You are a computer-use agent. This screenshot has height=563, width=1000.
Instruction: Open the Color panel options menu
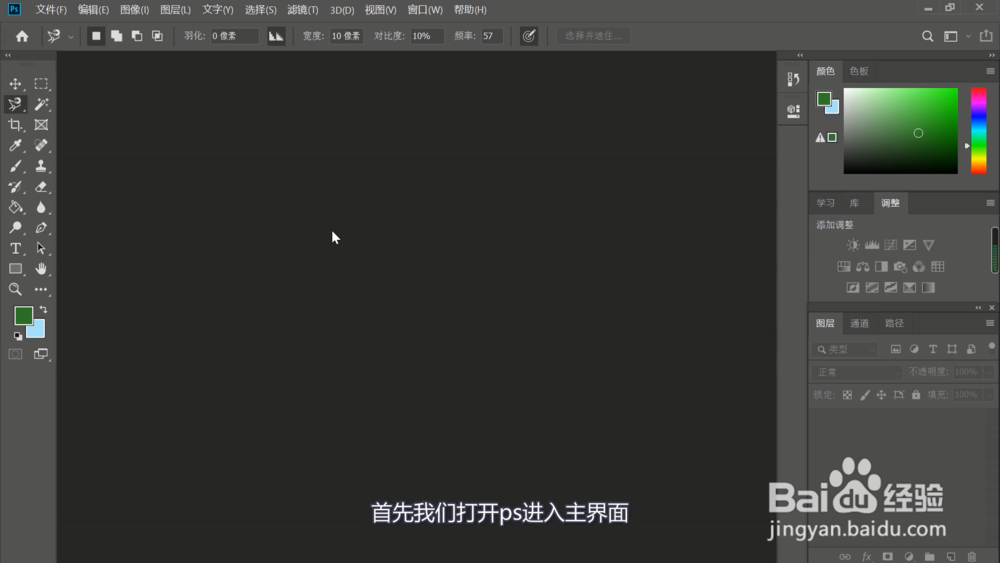tap(990, 71)
